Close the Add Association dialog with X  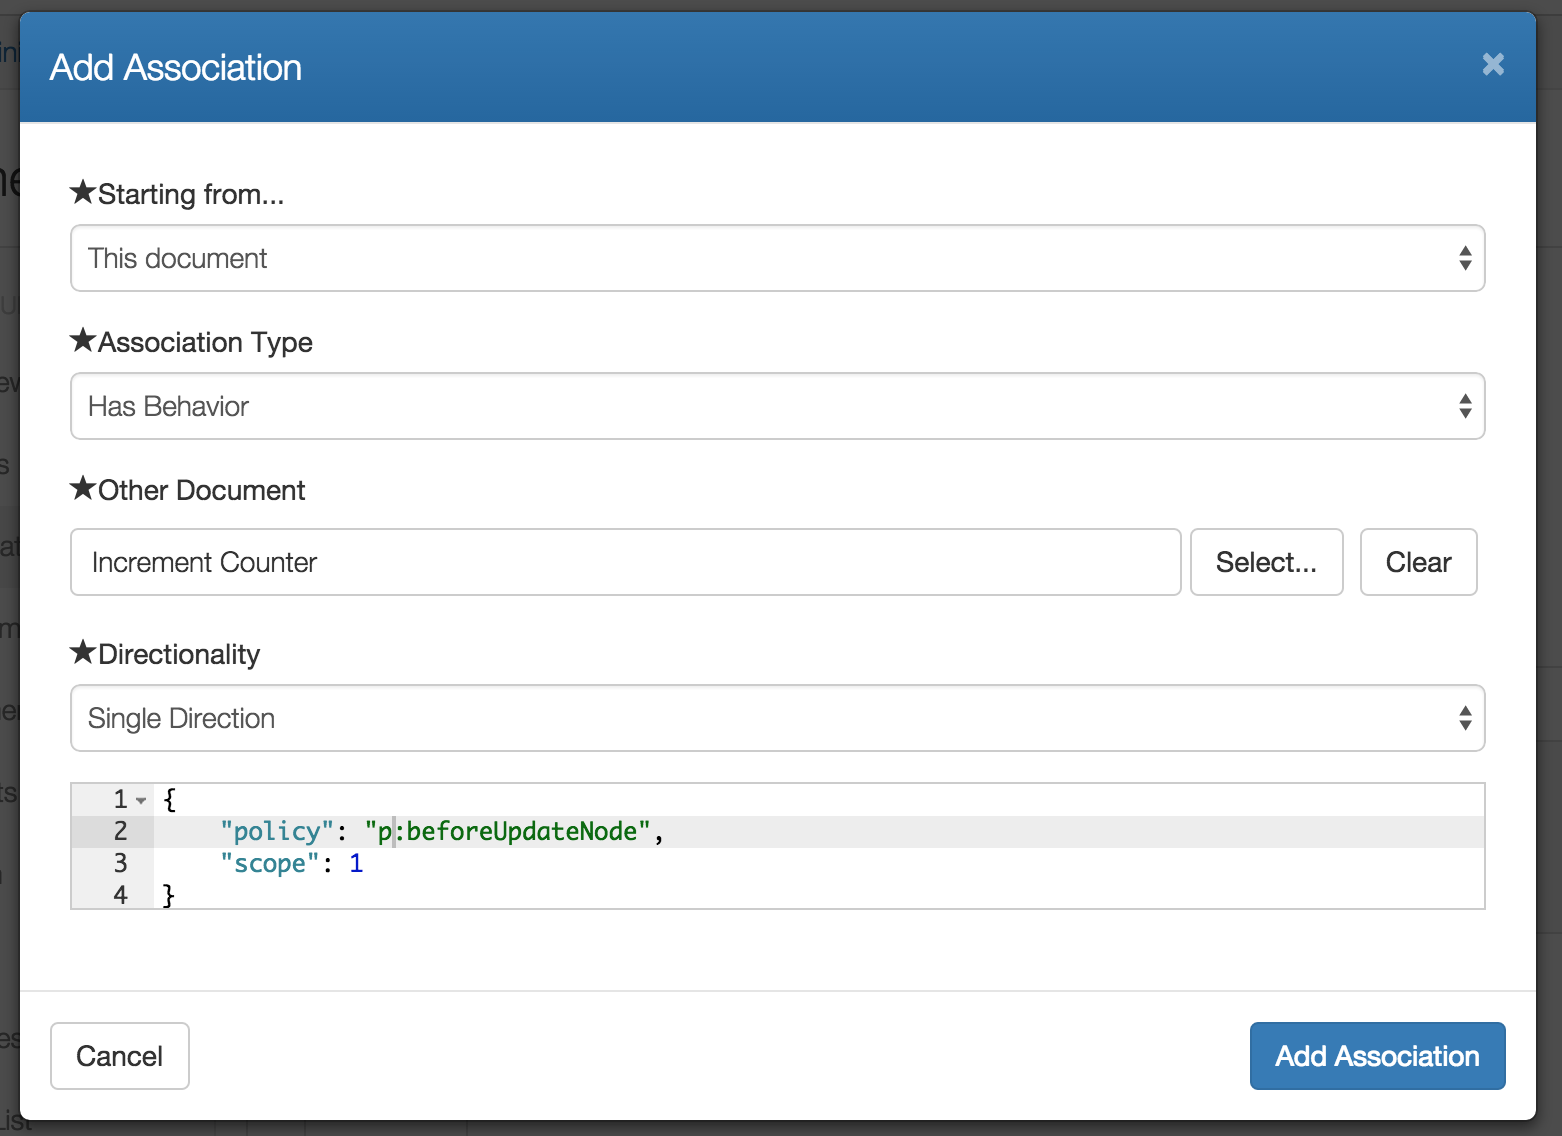pos(1493,65)
